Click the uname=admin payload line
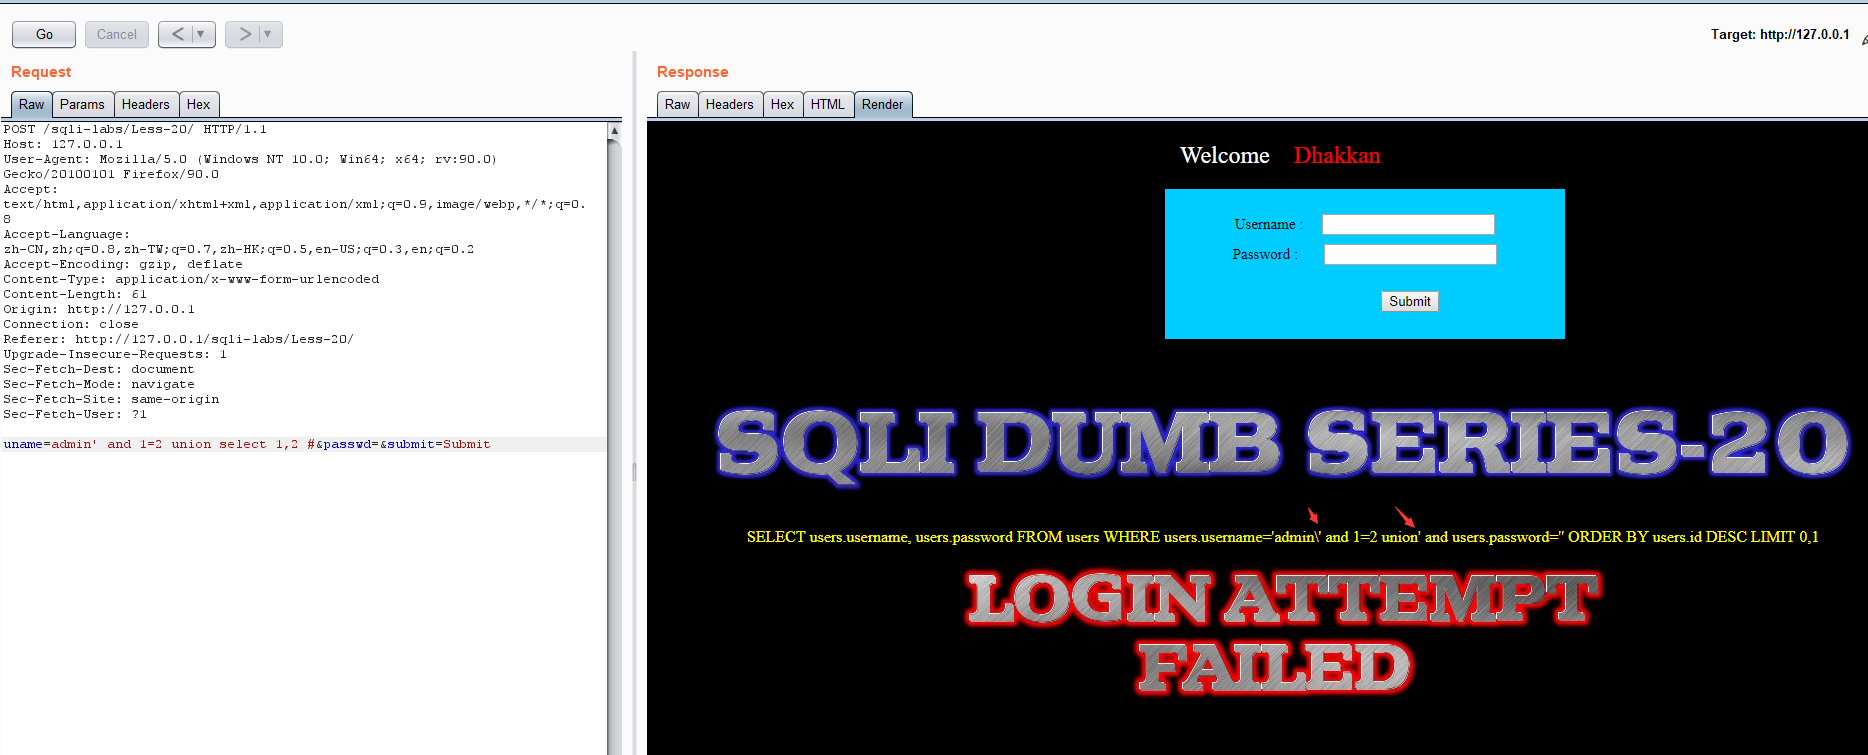The height and width of the screenshot is (755, 1868). click(x=247, y=444)
